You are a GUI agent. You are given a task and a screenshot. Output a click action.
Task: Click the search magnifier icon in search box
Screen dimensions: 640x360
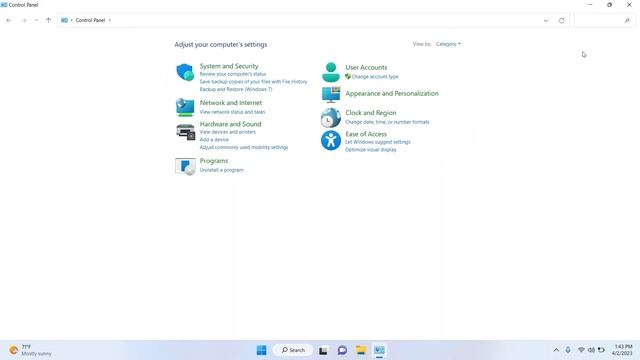[627, 20]
